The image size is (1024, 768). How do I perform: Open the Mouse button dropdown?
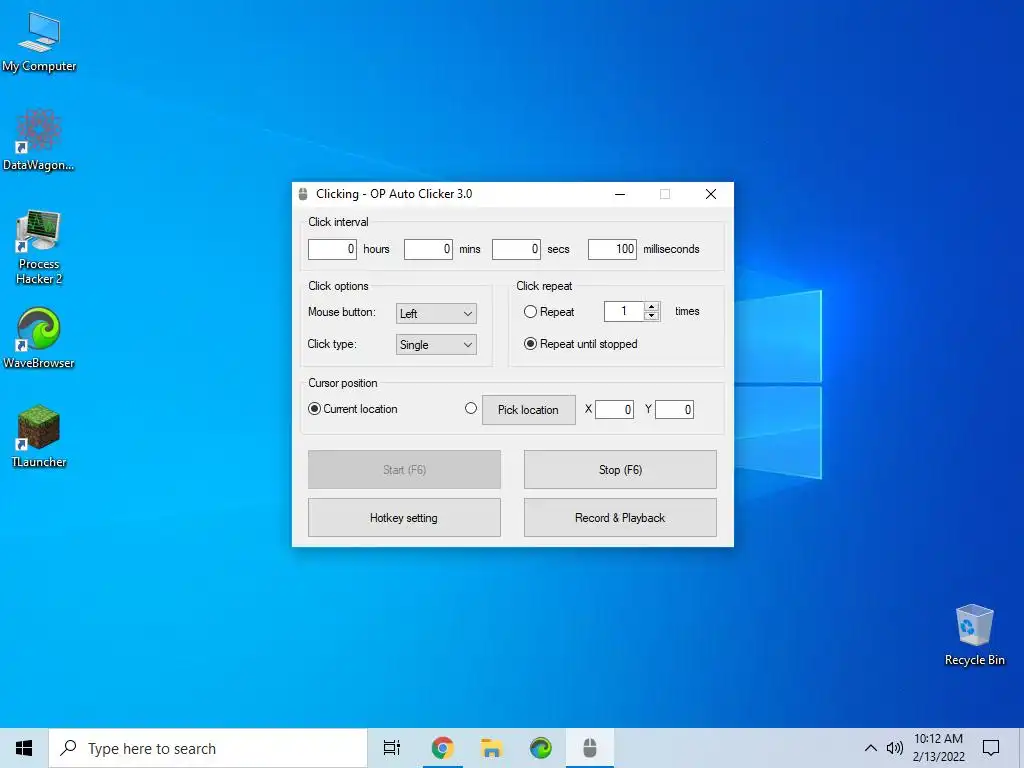point(436,313)
